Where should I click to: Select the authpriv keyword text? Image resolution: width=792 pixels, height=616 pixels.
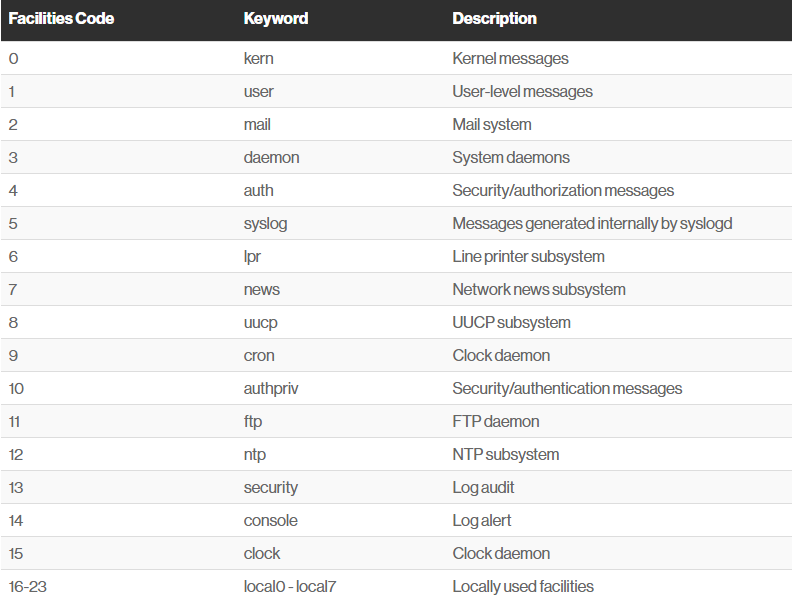point(271,388)
